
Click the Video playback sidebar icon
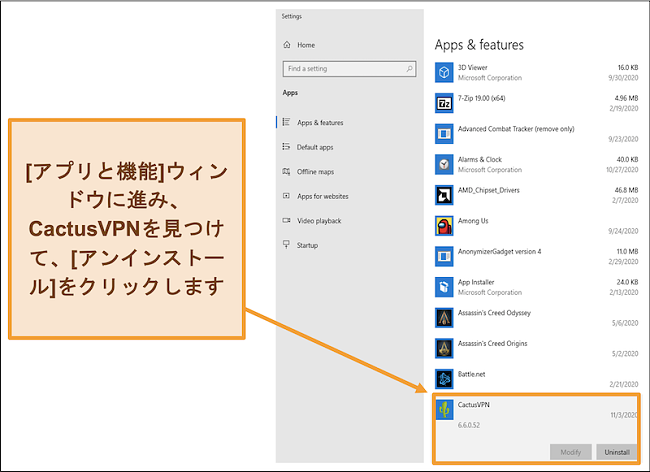point(286,220)
